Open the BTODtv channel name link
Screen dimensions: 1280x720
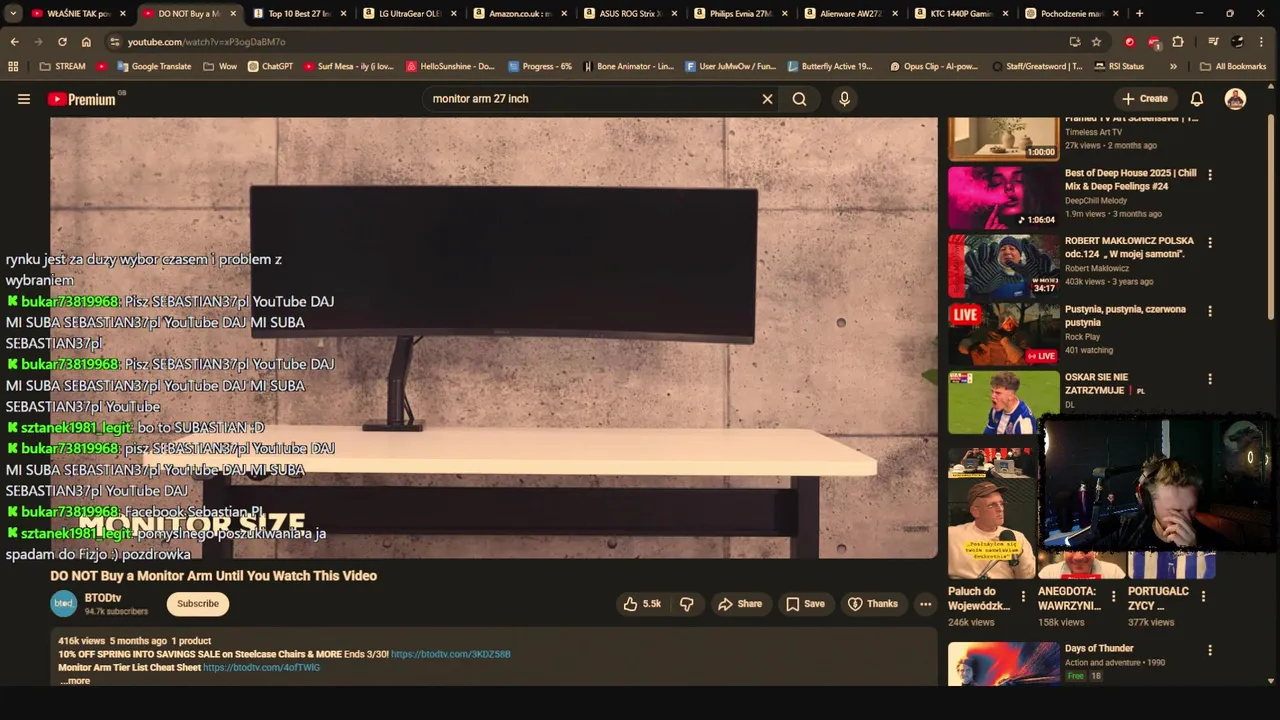click(x=103, y=598)
